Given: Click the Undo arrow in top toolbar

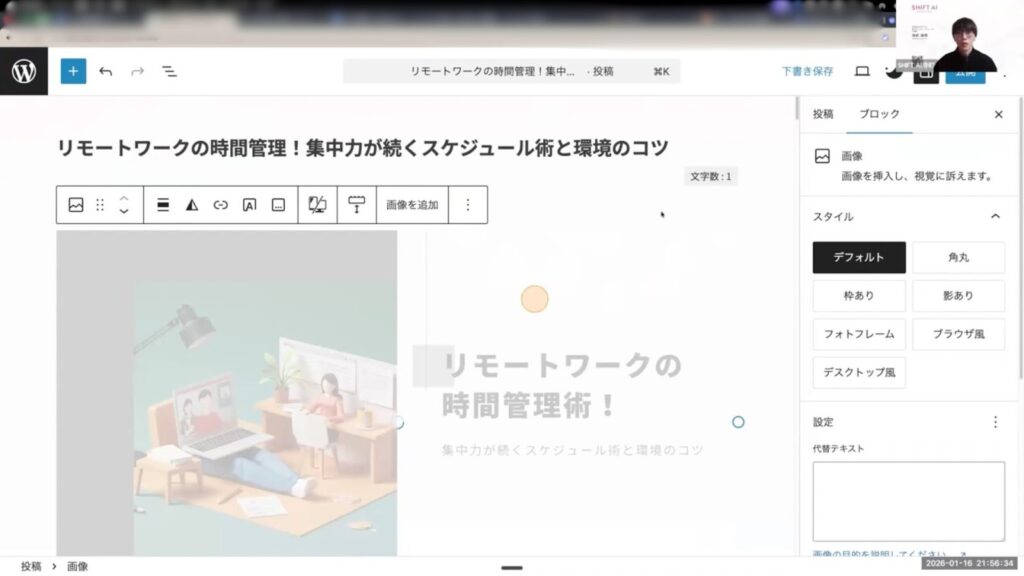Looking at the screenshot, I should (x=106, y=71).
